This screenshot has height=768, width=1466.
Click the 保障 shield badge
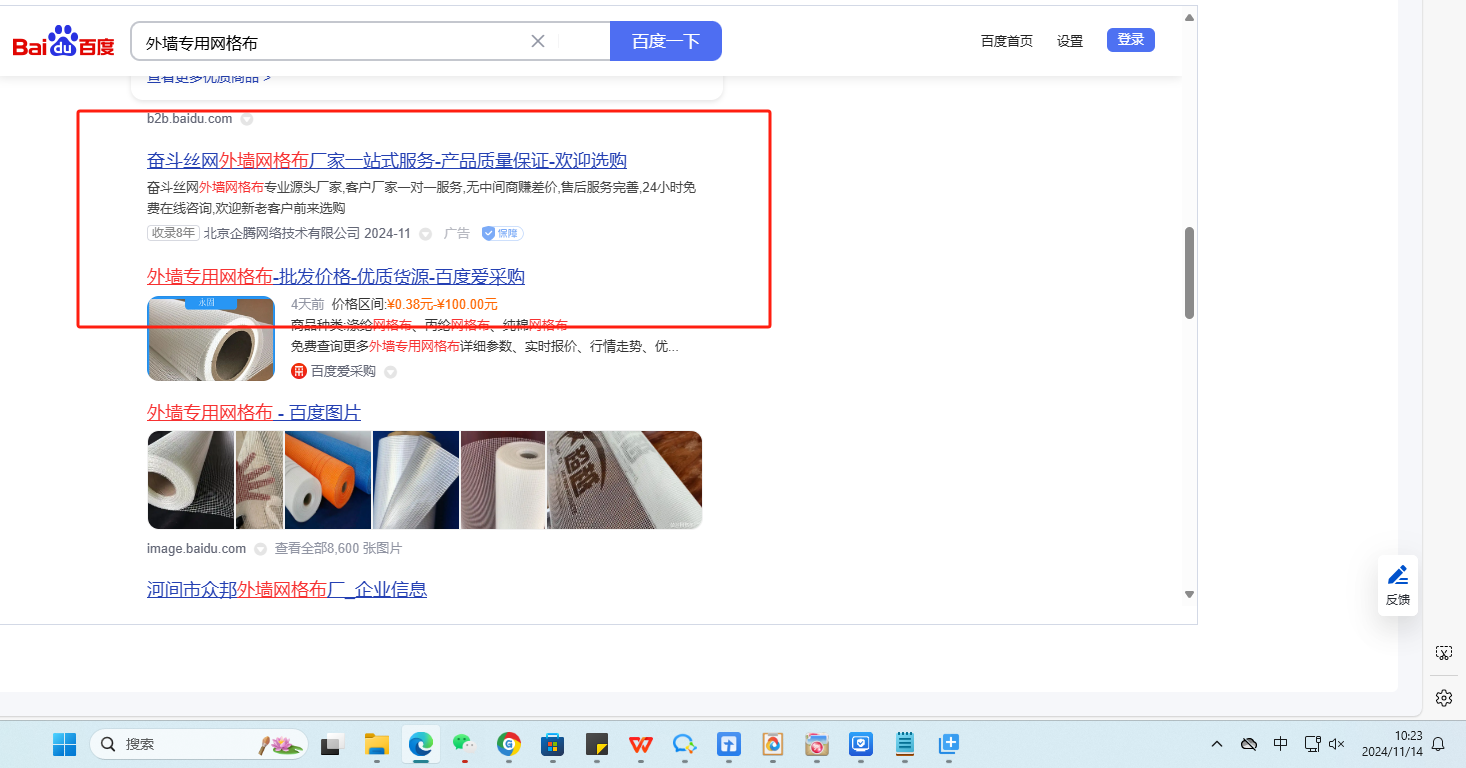pyautogui.click(x=502, y=233)
